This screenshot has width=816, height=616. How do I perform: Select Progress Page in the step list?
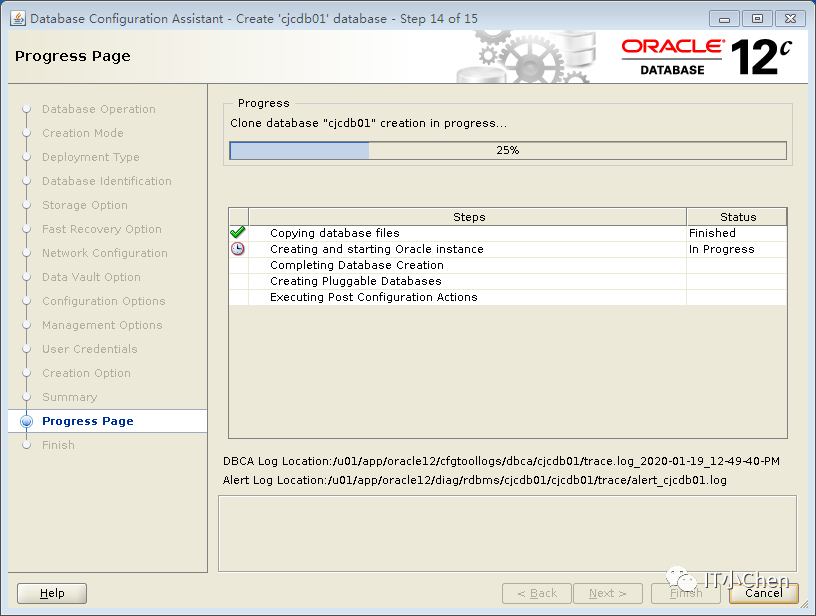pyautogui.click(x=87, y=421)
